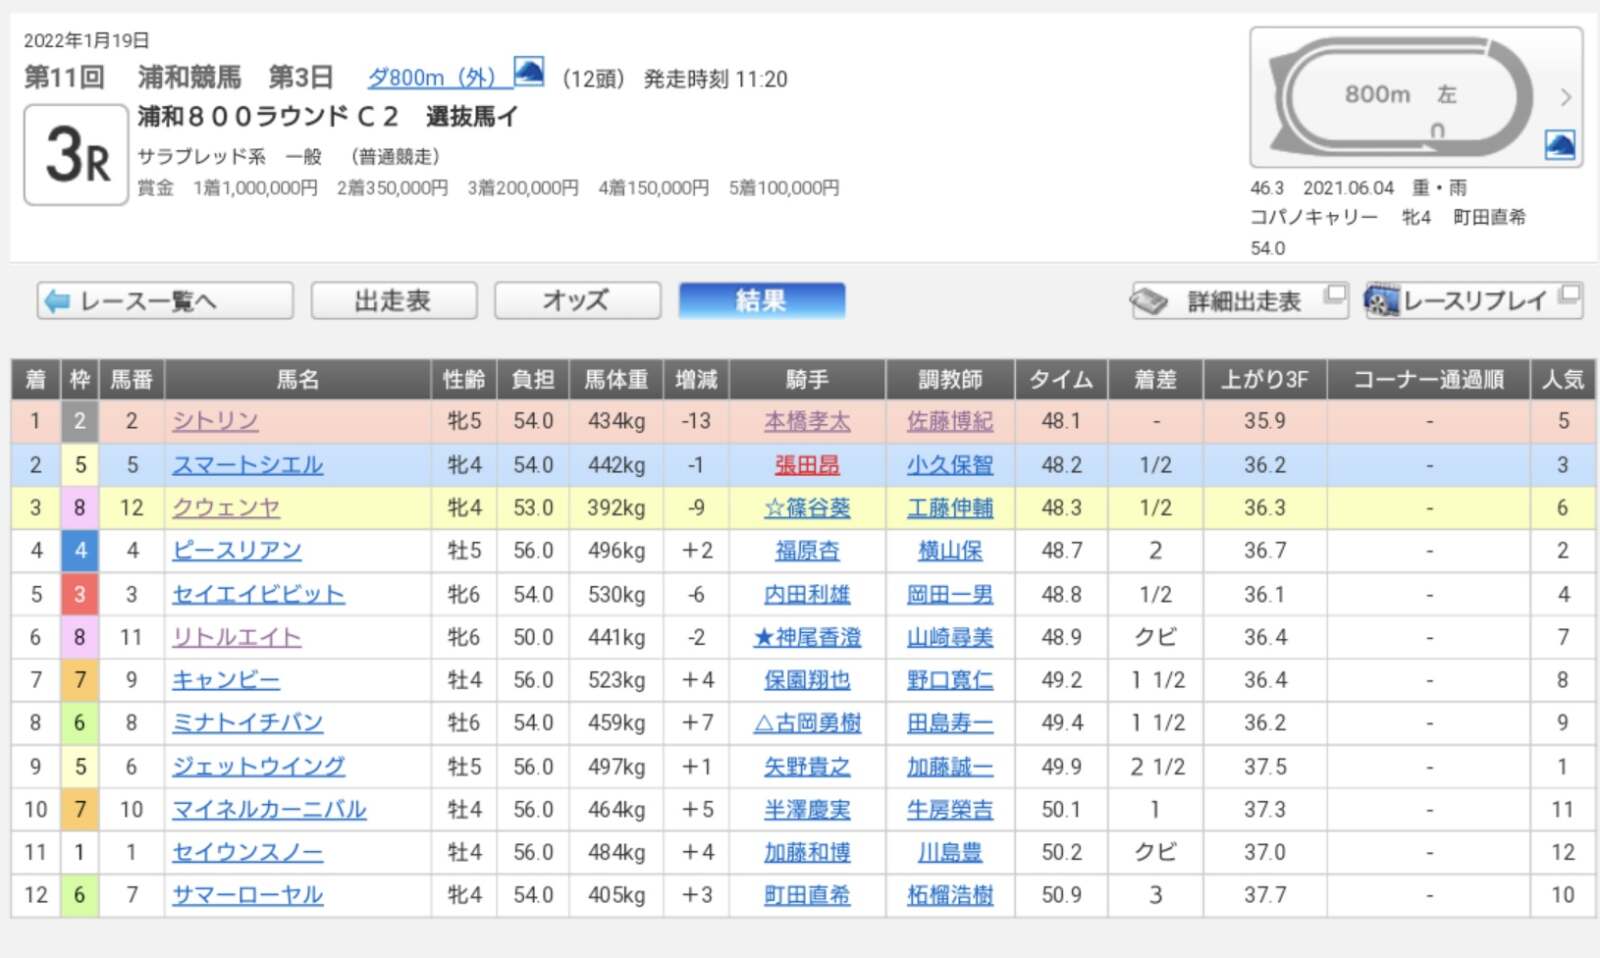The image size is (1600, 958).
Task: Click the red frame number 3 cell
Action: pos(80,595)
